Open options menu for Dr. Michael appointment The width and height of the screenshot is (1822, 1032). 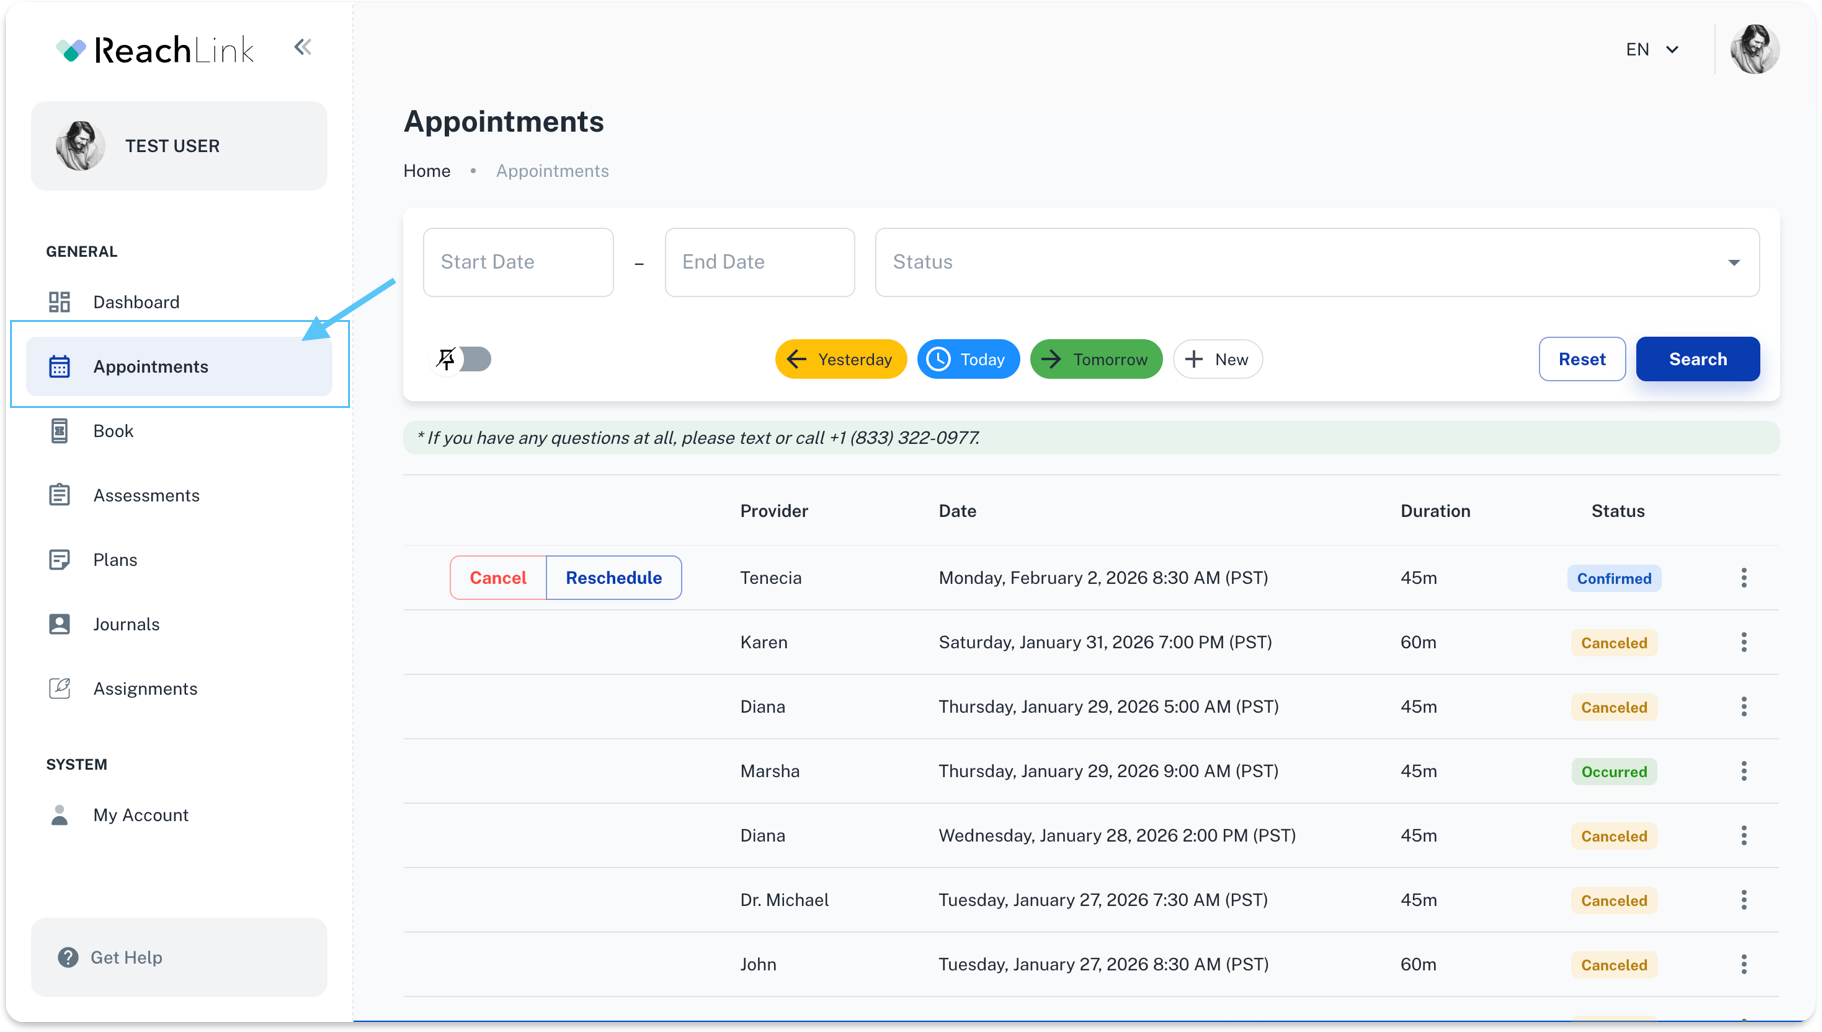1744,900
